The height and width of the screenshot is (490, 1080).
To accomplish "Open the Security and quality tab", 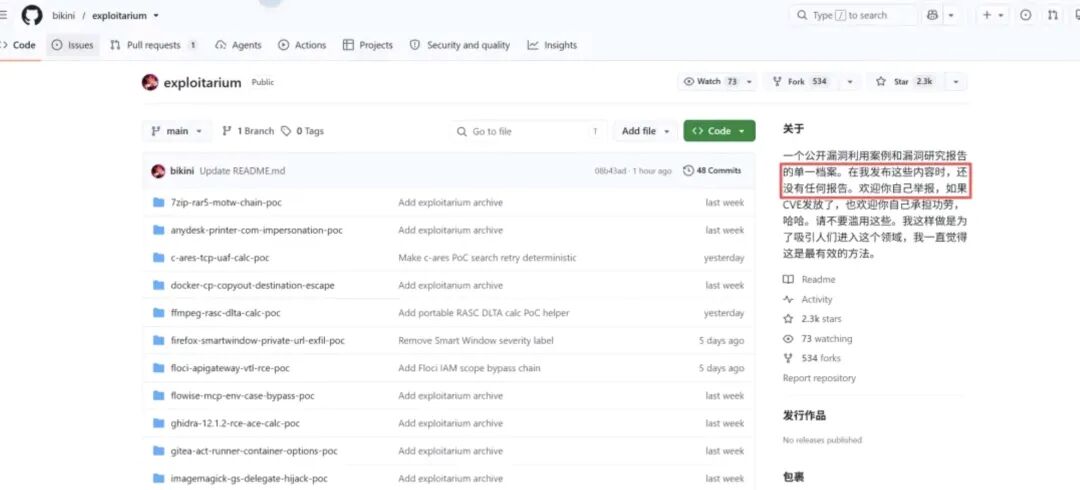I will pos(460,45).
